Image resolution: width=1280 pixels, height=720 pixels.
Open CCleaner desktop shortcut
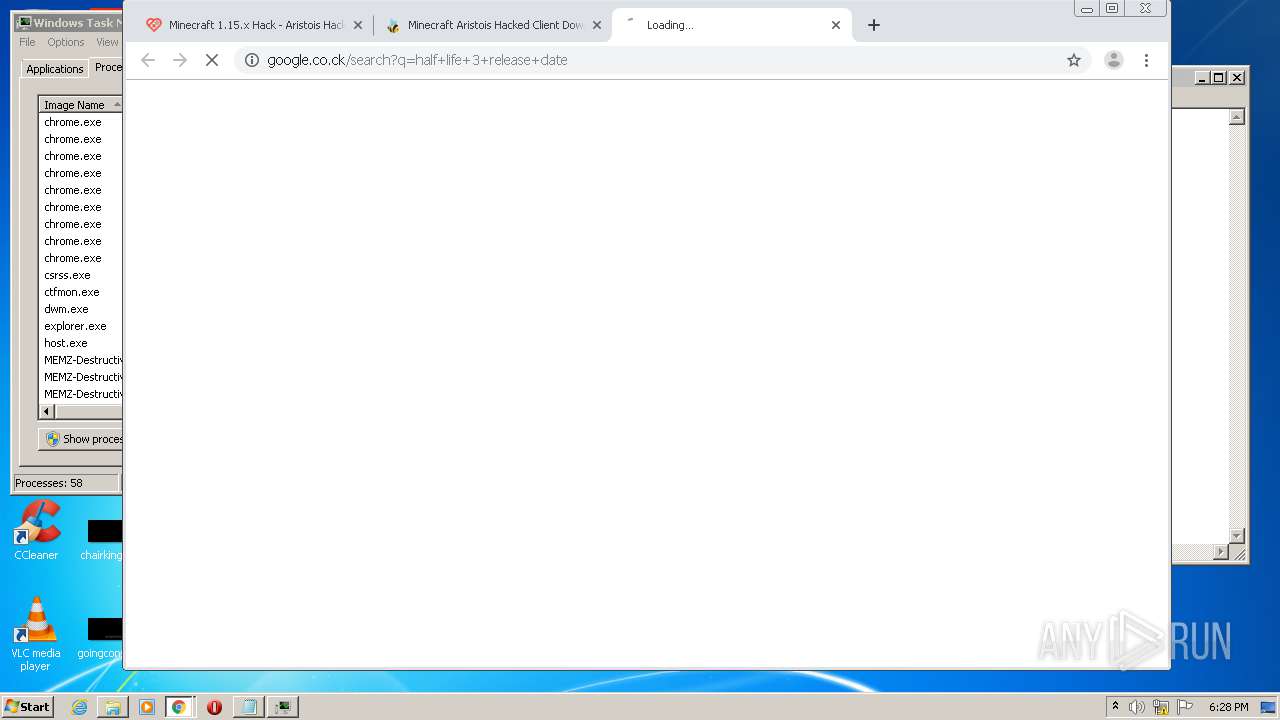36,531
